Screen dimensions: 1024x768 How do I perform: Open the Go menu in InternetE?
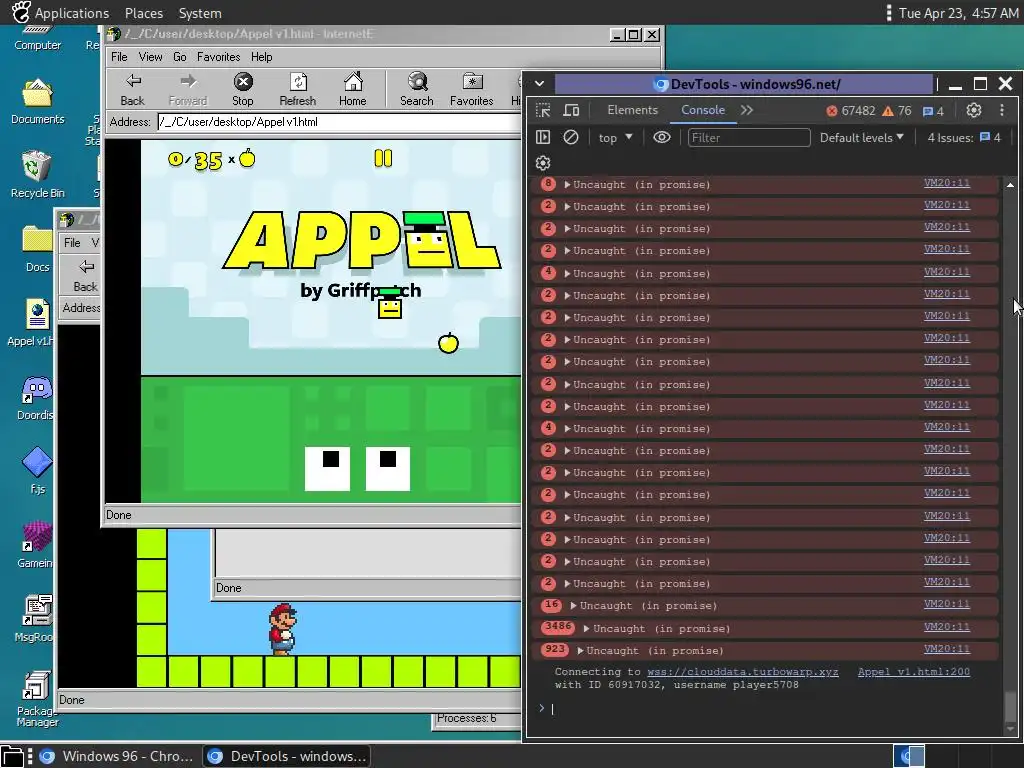(180, 57)
